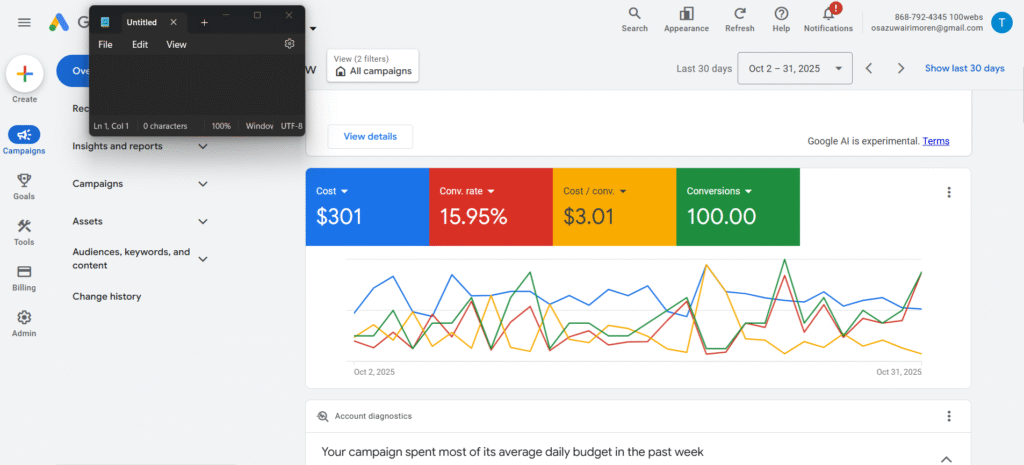1024x465 pixels.
Task: Click the View details button
Action: (x=369, y=136)
